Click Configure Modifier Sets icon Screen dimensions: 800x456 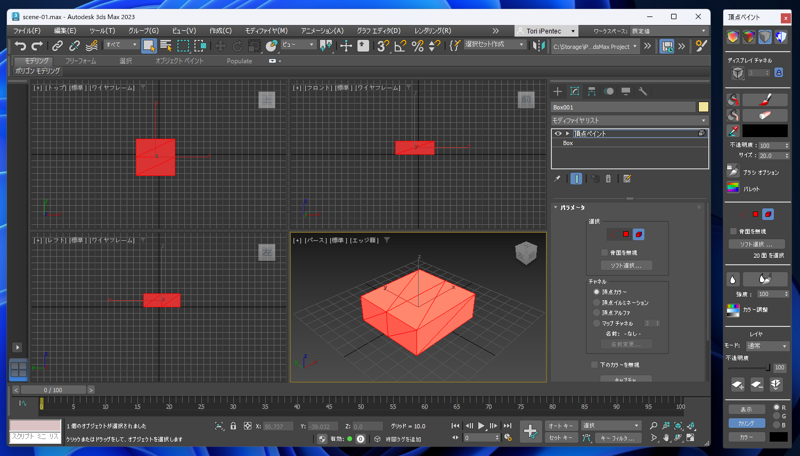point(627,179)
